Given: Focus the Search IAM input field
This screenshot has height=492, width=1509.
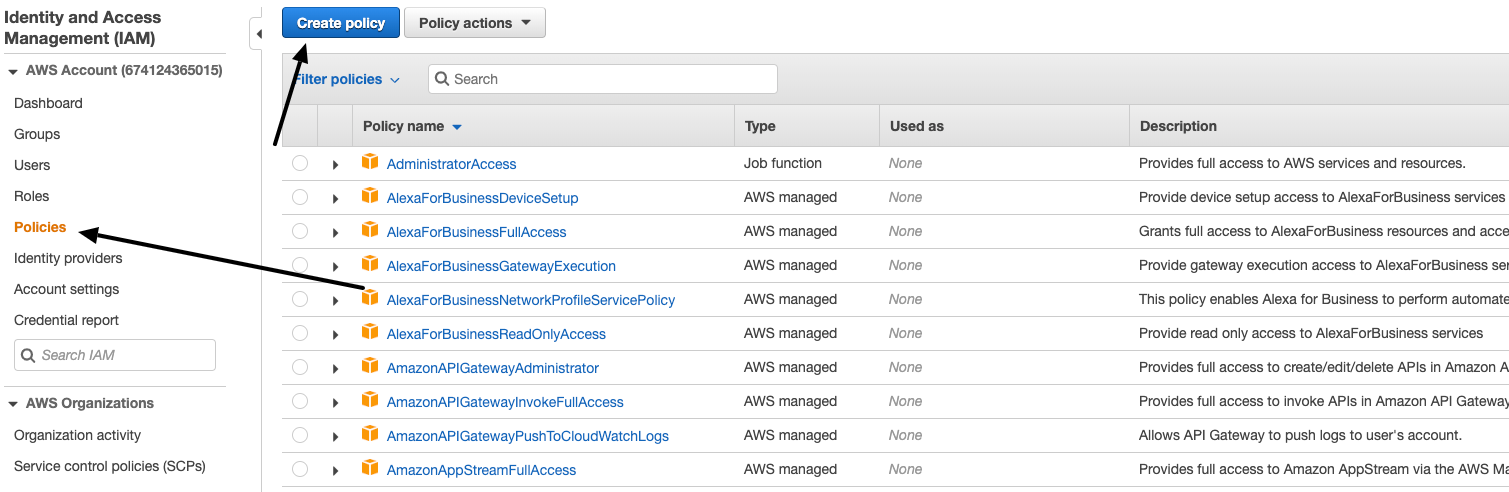Looking at the screenshot, I should point(115,355).
